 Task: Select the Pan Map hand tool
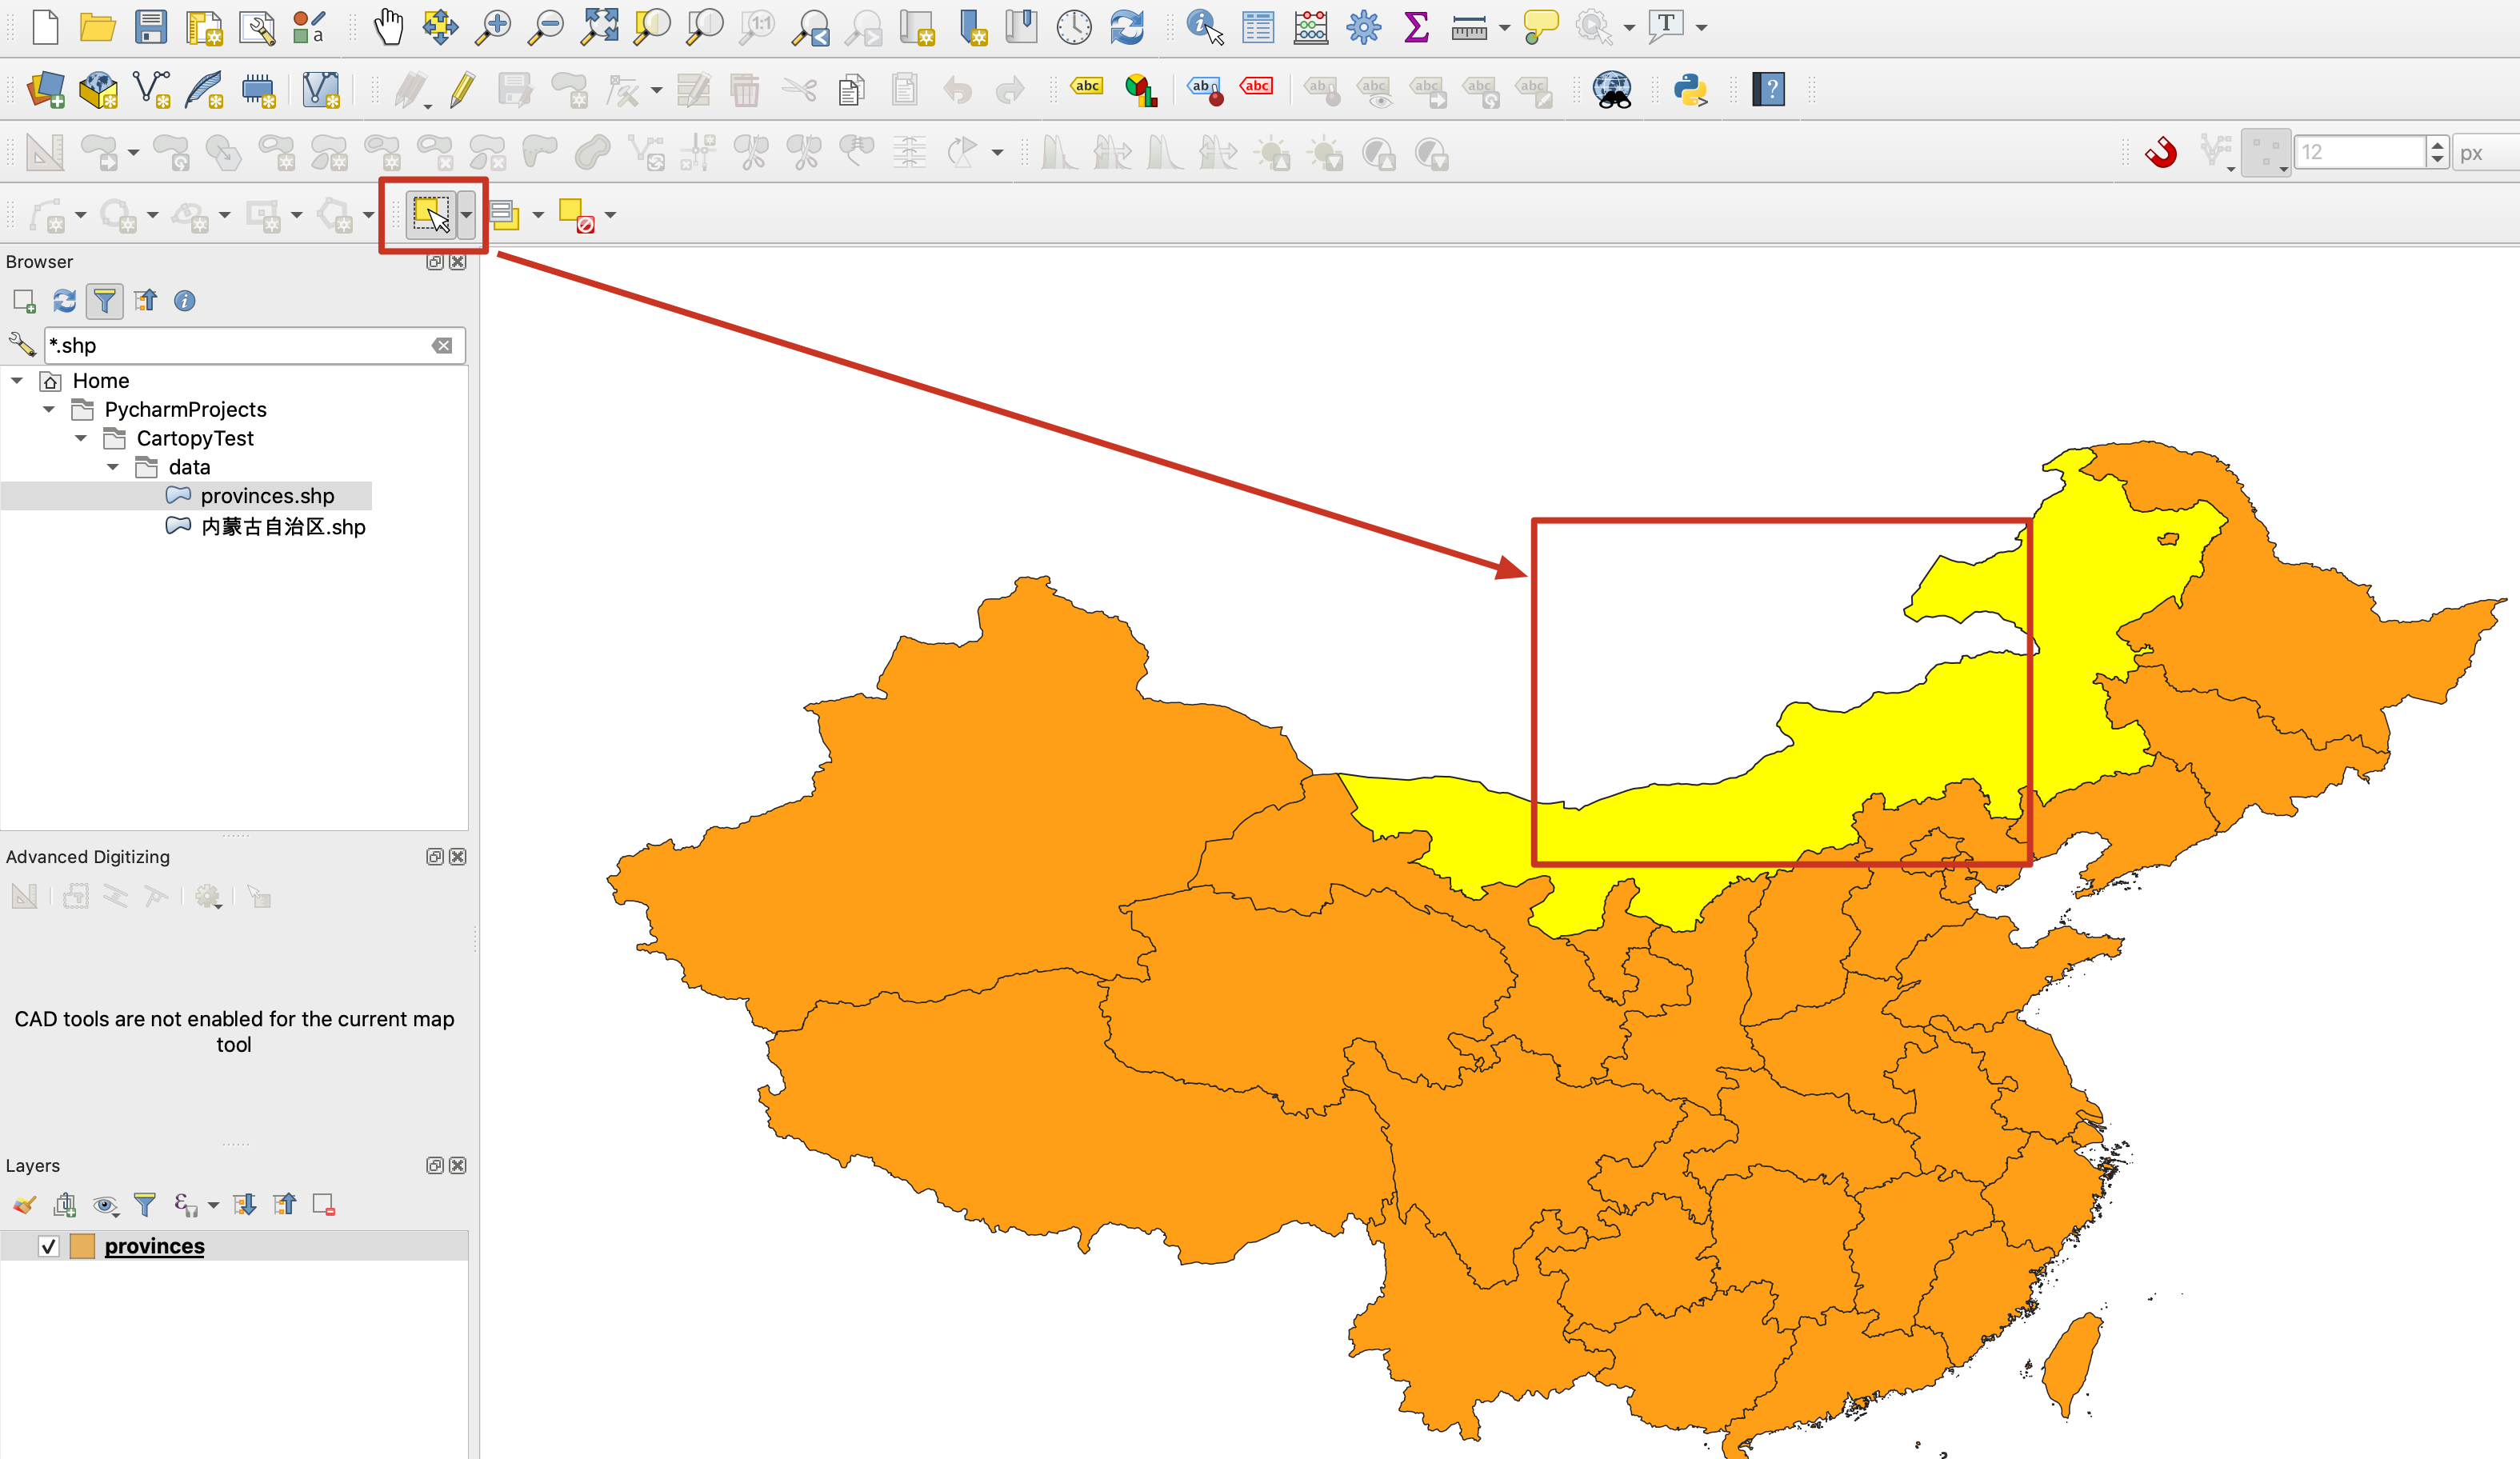pos(388,27)
